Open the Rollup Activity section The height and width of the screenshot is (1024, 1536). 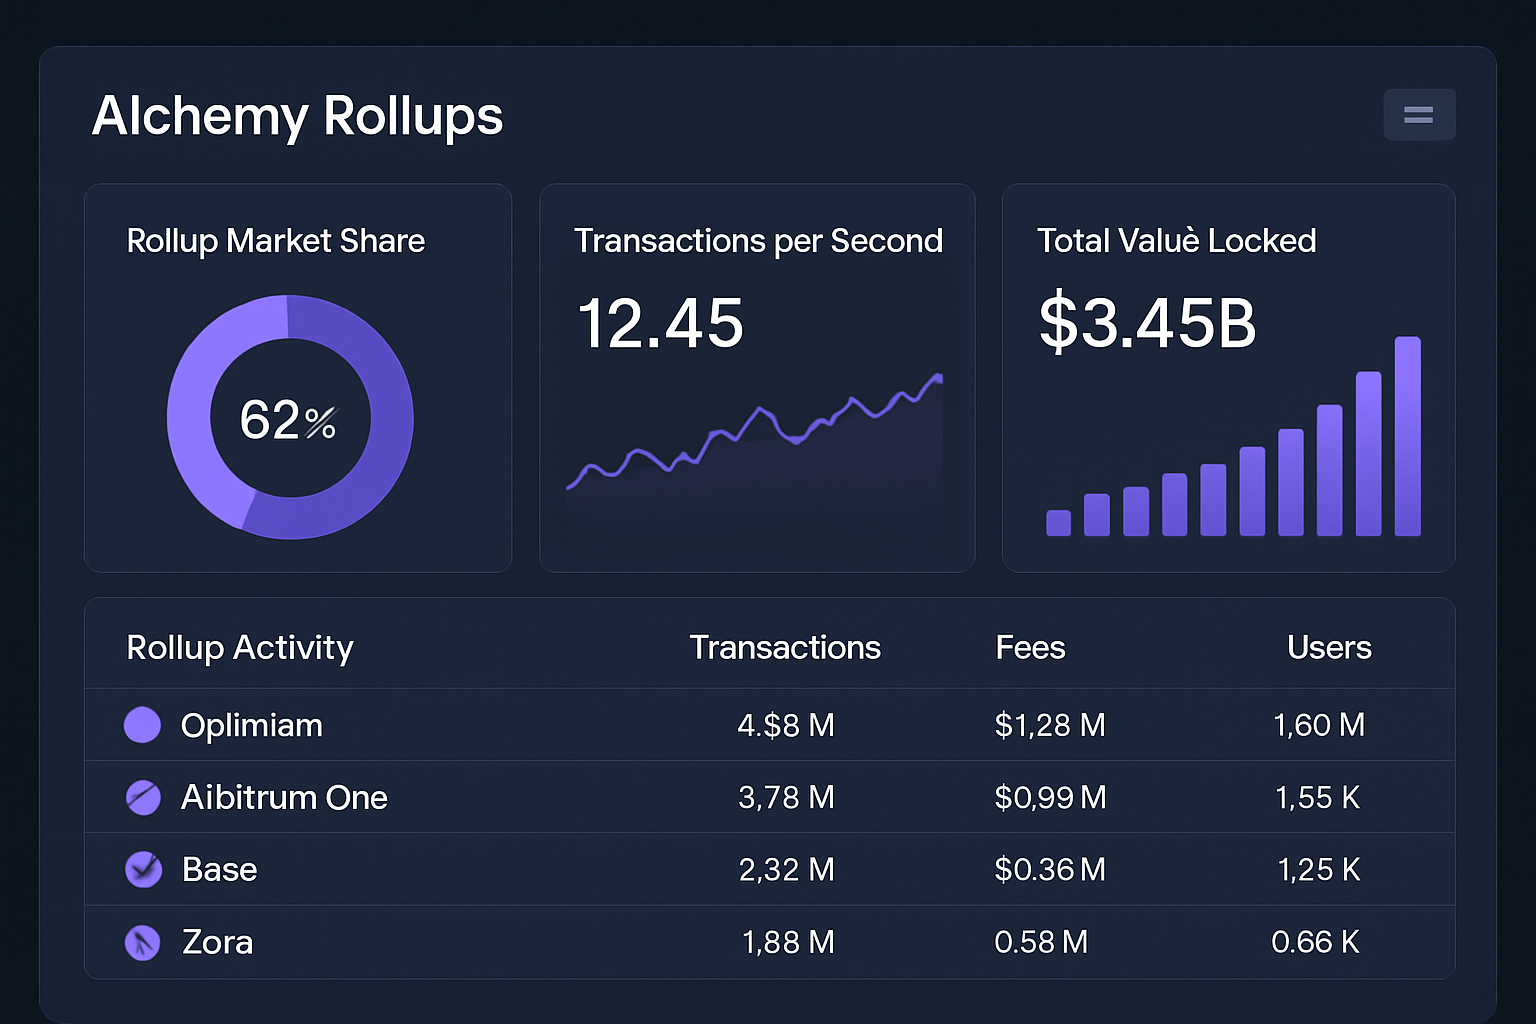click(x=239, y=647)
